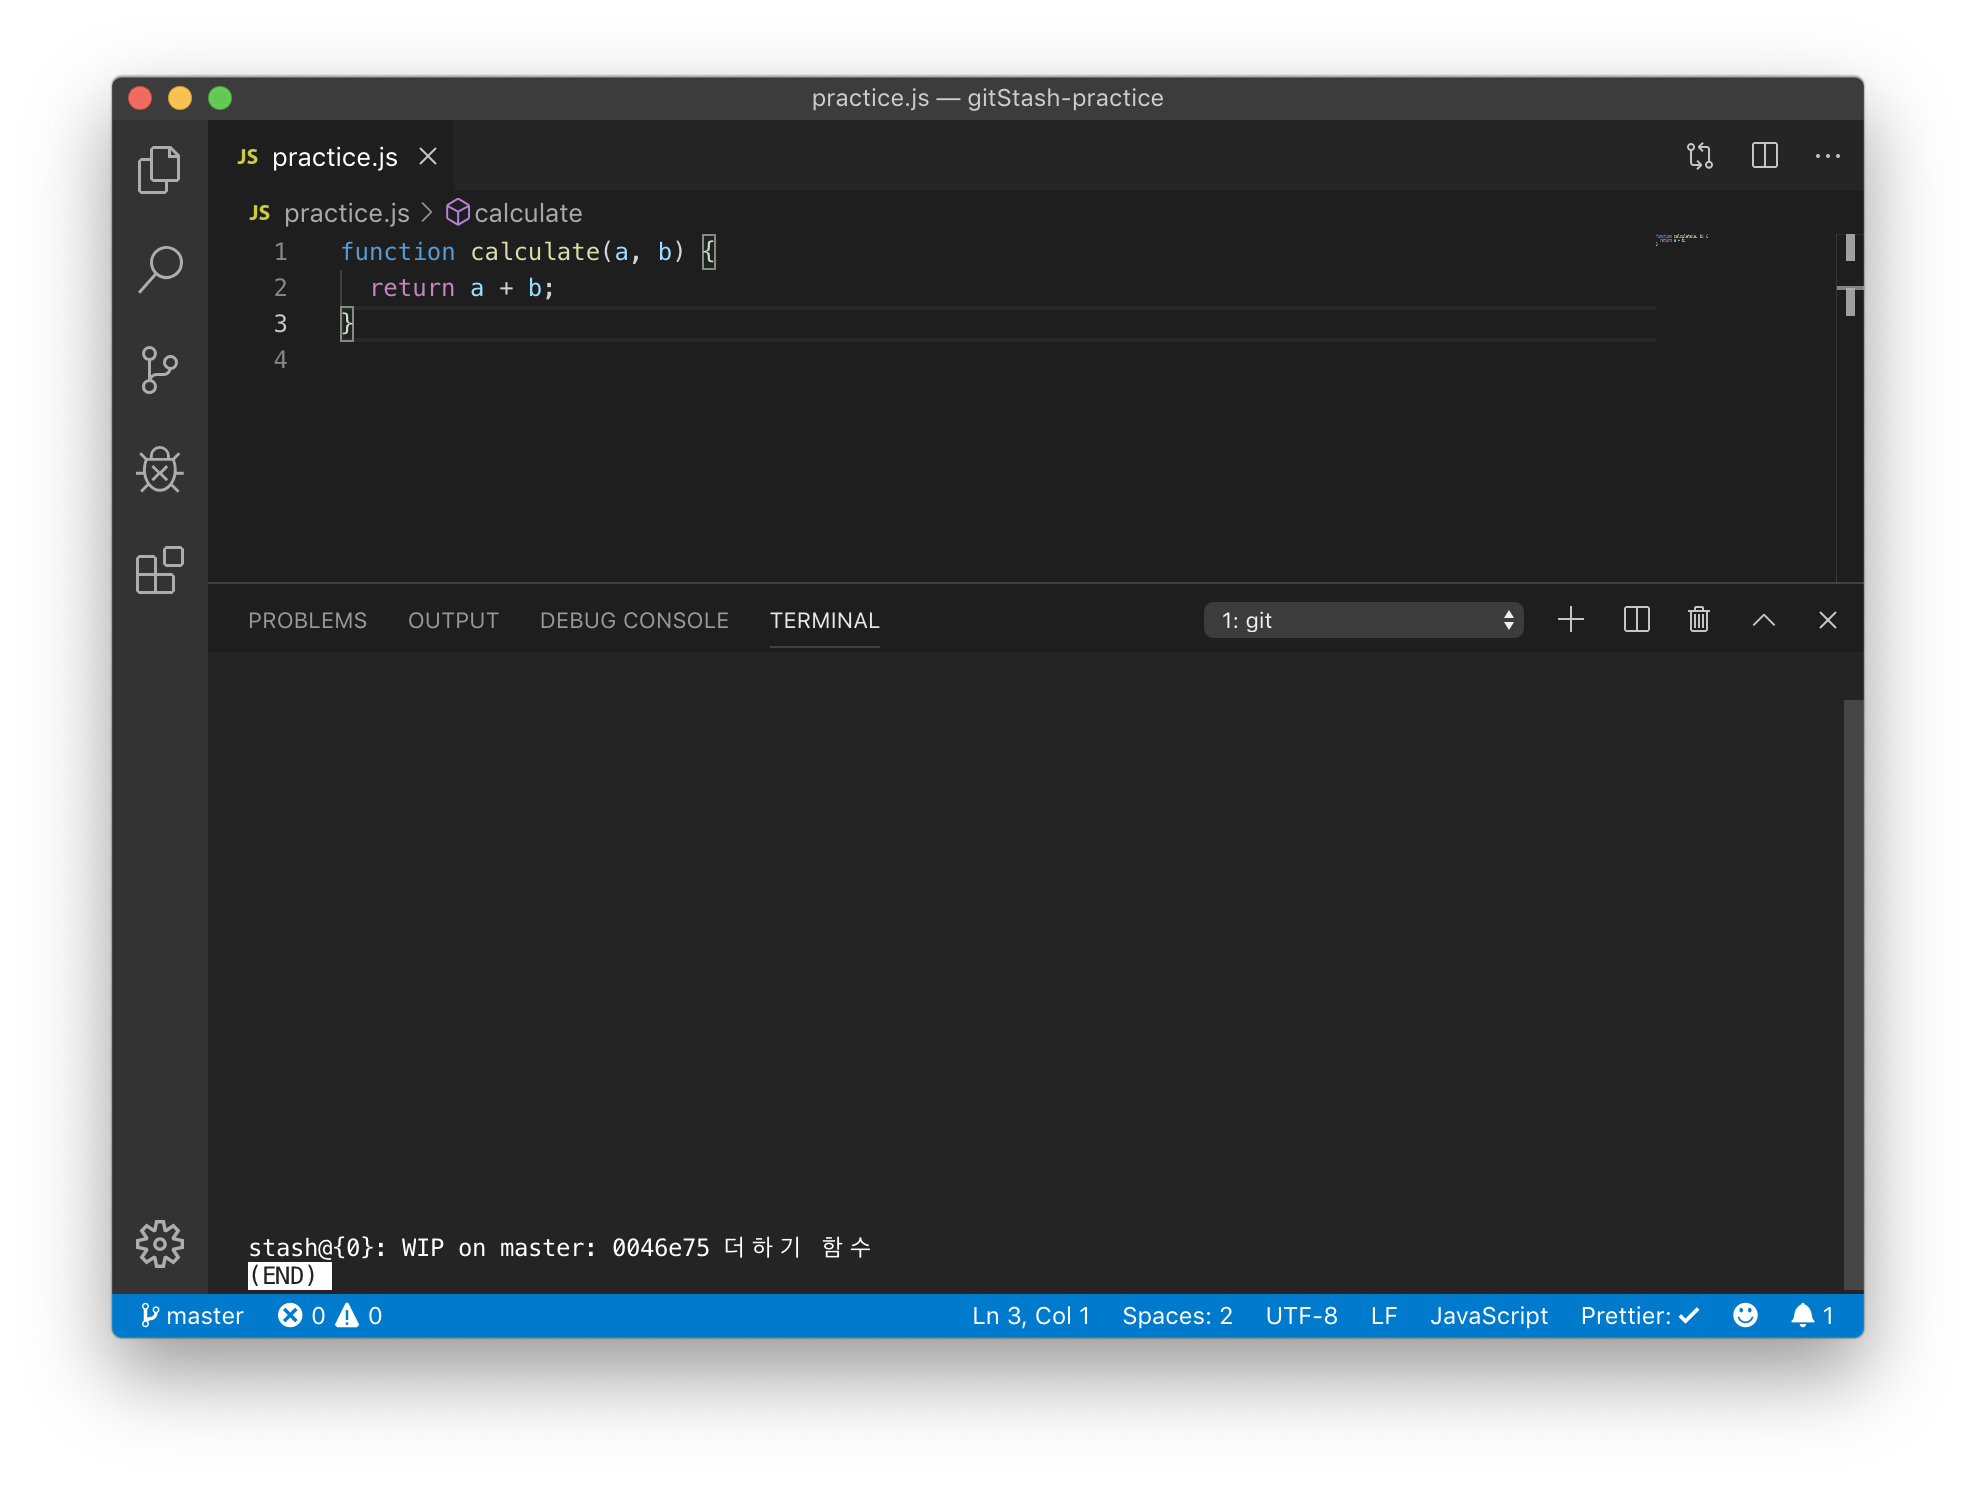Switch to the PROBLEMS tab
The width and height of the screenshot is (1976, 1486).
pyautogui.click(x=307, y=620)
